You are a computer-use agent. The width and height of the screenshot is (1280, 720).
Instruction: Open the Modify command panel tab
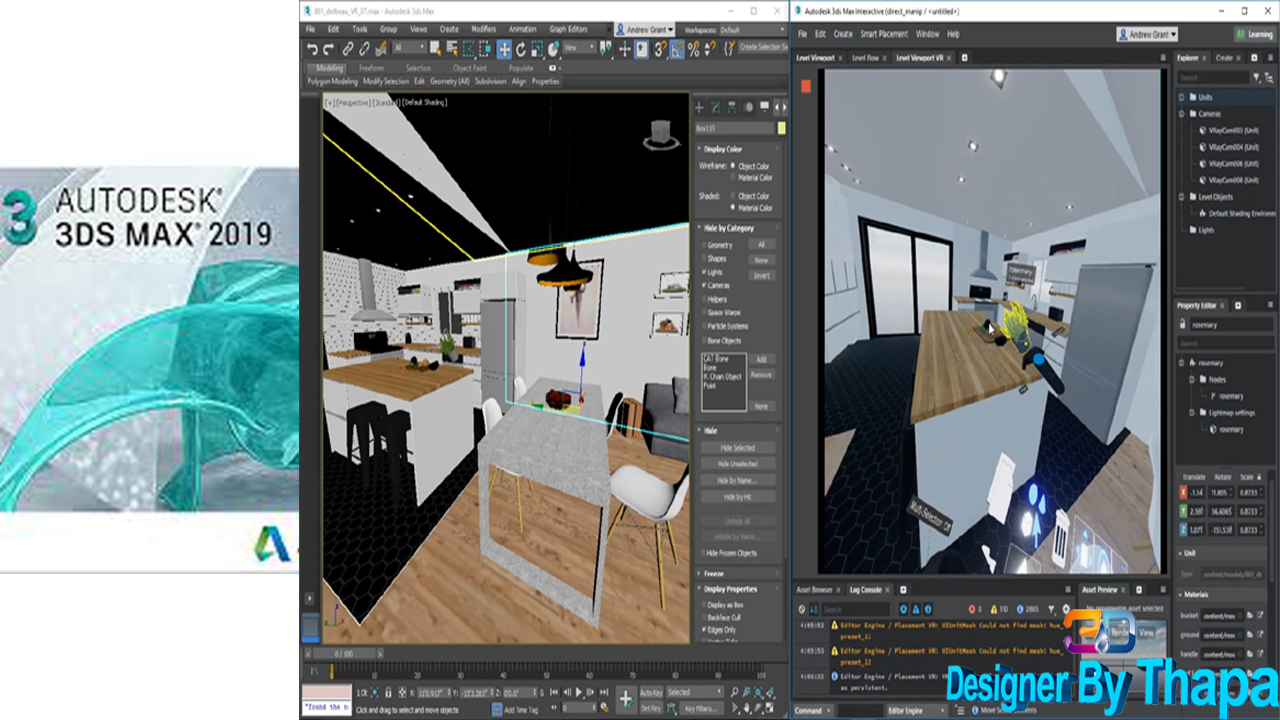(716, 107)
